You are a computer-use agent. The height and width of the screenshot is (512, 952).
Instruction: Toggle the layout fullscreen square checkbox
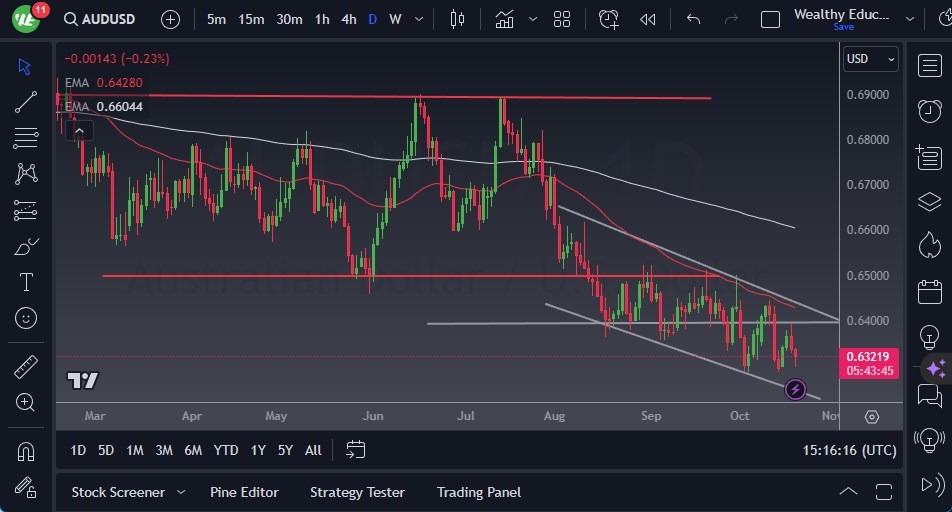(x=770, y=19)
